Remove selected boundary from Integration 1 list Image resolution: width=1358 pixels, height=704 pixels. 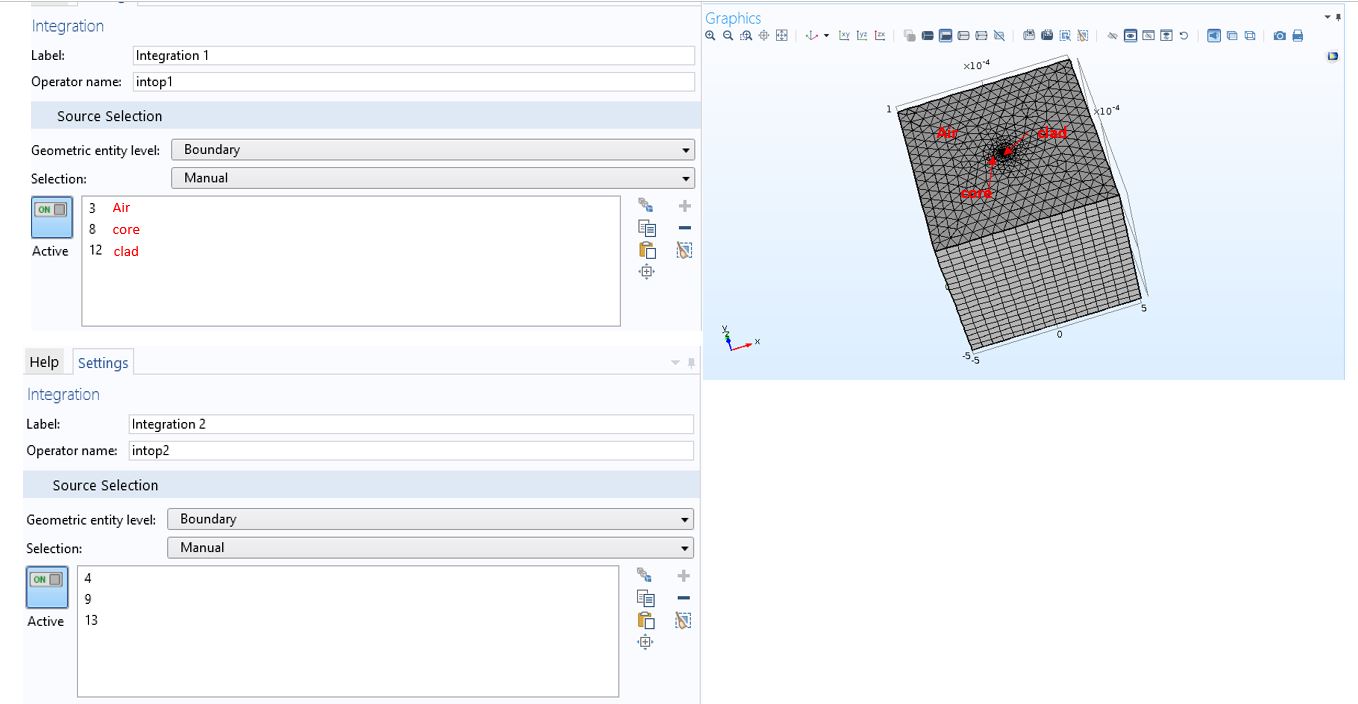click(684, 228)
